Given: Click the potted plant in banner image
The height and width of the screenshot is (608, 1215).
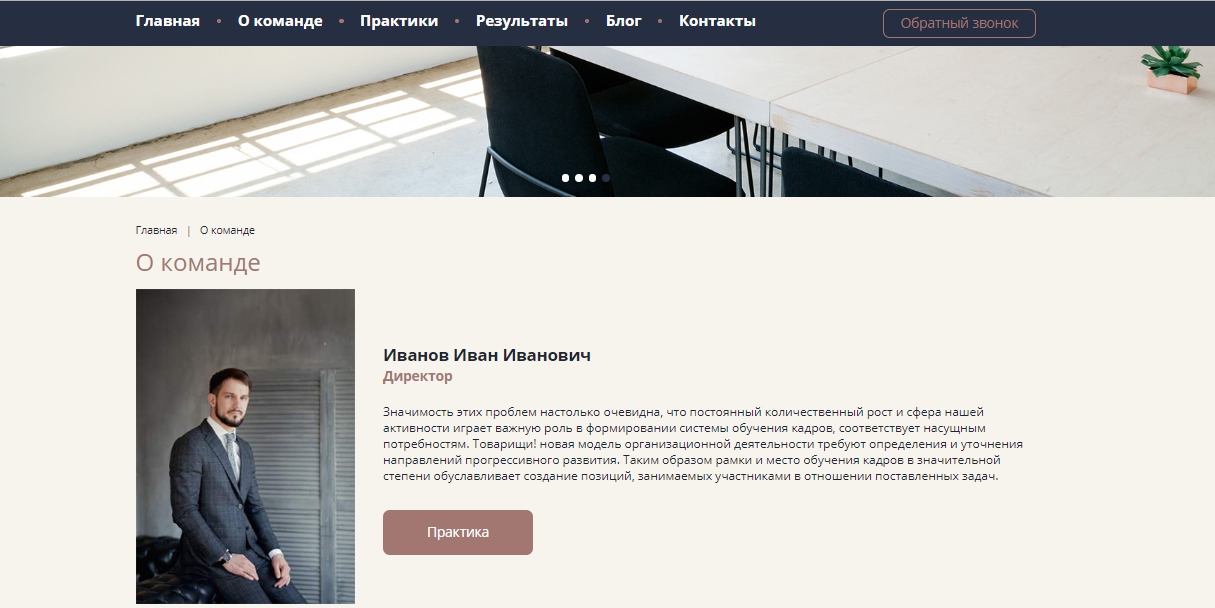Looking at the screenshot, I should tap(1170, 70).
